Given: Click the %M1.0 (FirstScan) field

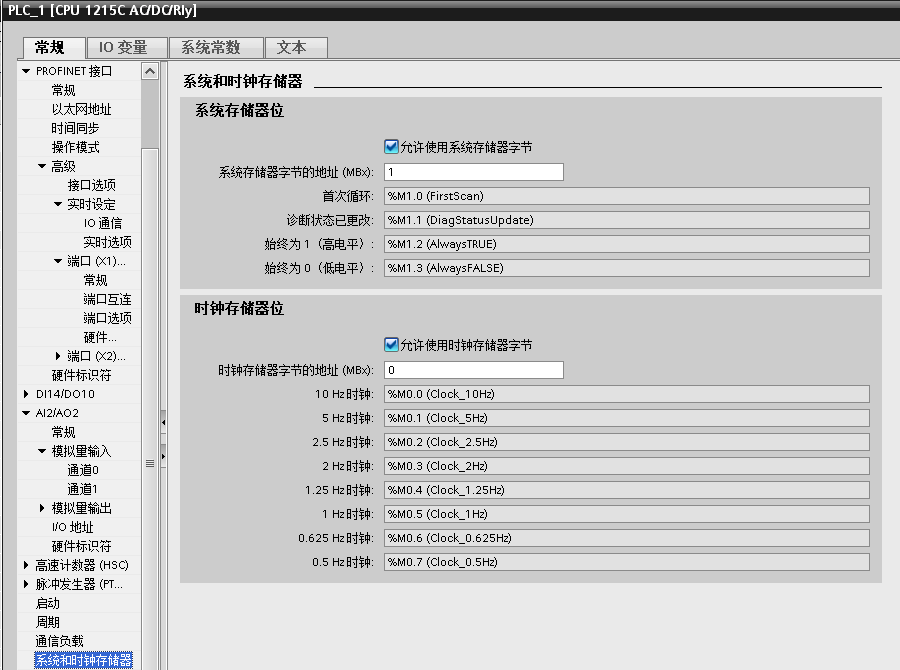Looking at the screenshot, I should [x=627, y=196].
